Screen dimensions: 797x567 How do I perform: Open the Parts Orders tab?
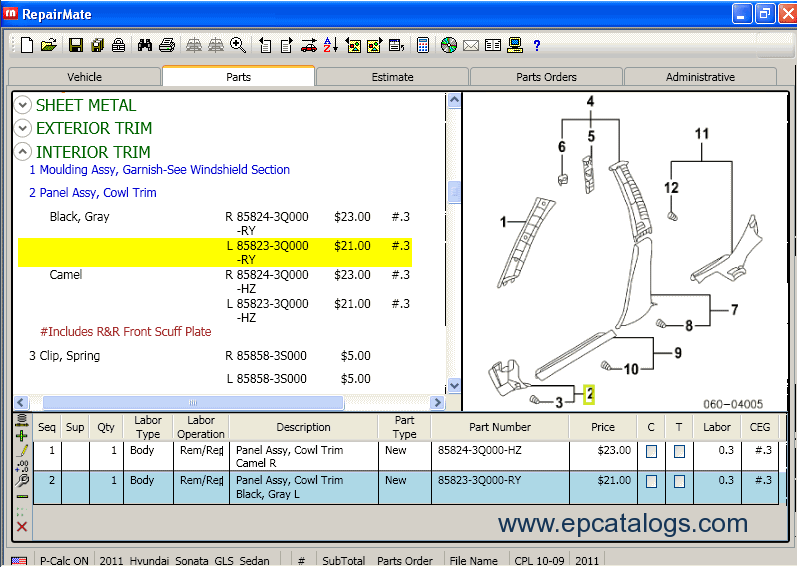(x=546, y=77)
